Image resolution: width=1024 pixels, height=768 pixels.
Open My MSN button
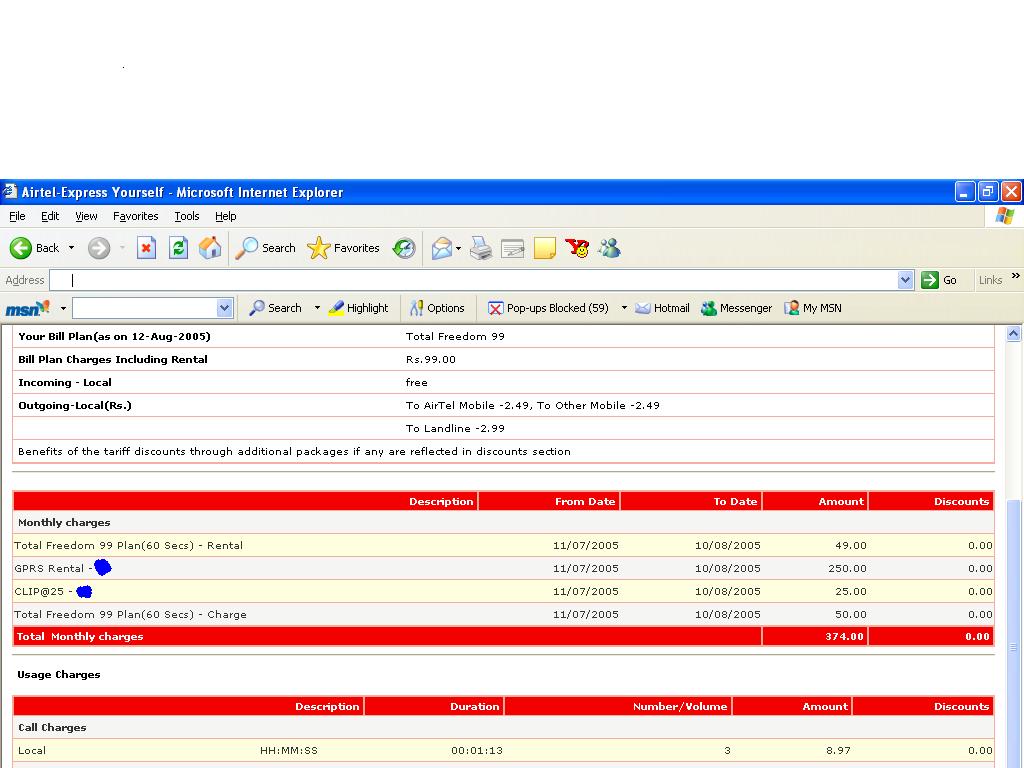[x=813, y=308]
